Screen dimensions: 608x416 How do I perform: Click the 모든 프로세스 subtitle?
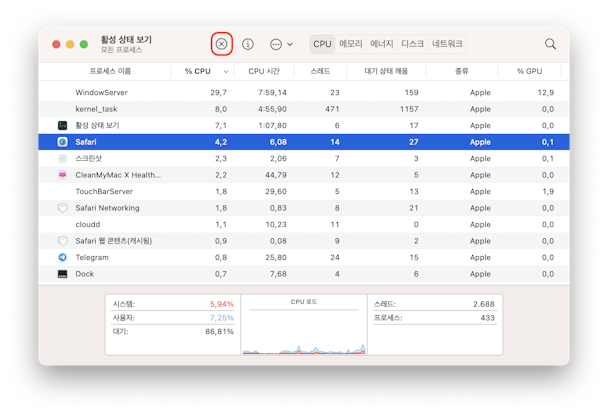tap(121, 50)
